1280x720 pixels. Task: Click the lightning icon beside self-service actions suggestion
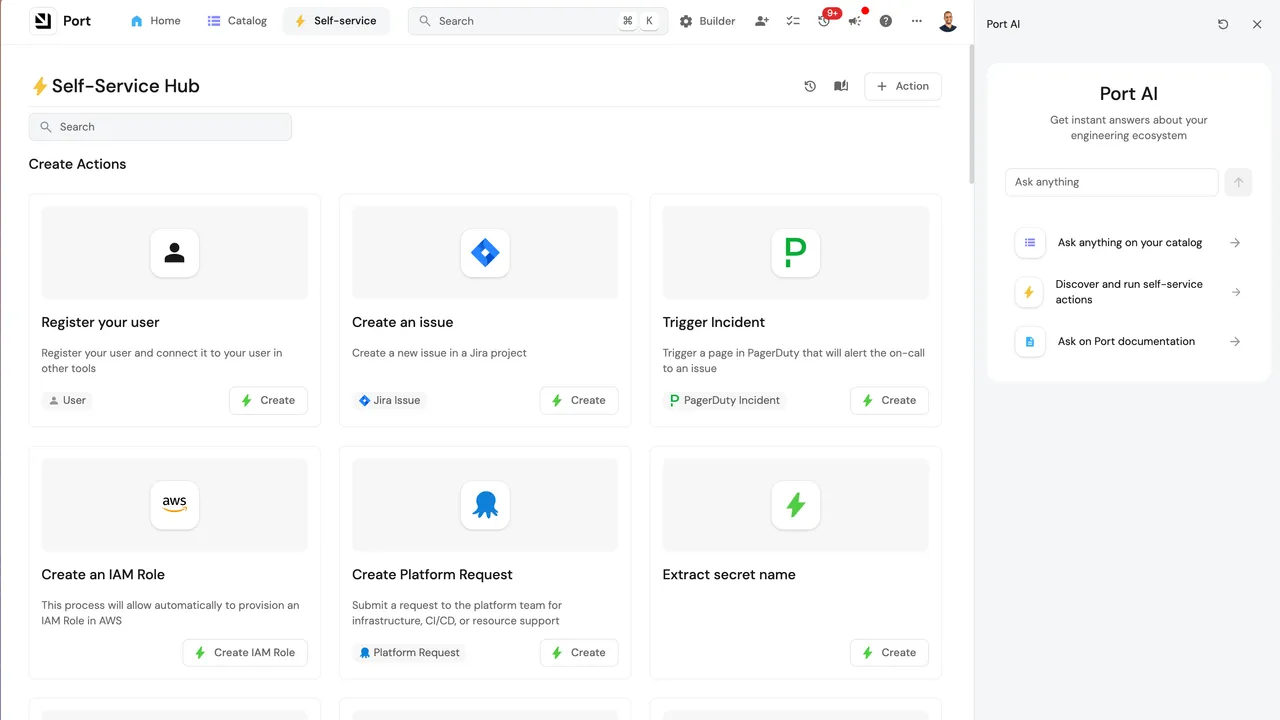pos(1029,292)
